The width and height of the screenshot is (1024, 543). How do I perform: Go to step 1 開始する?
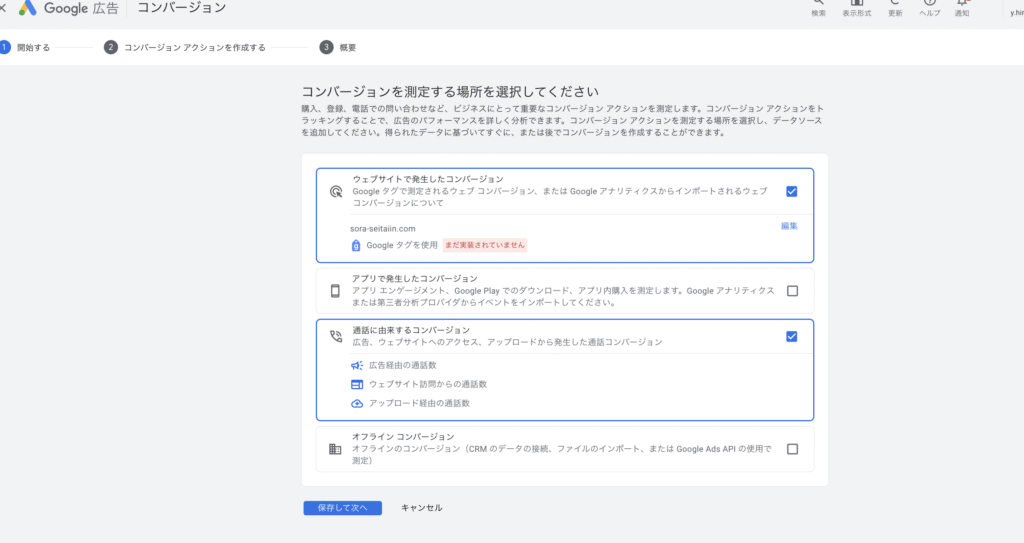(26, 47)
